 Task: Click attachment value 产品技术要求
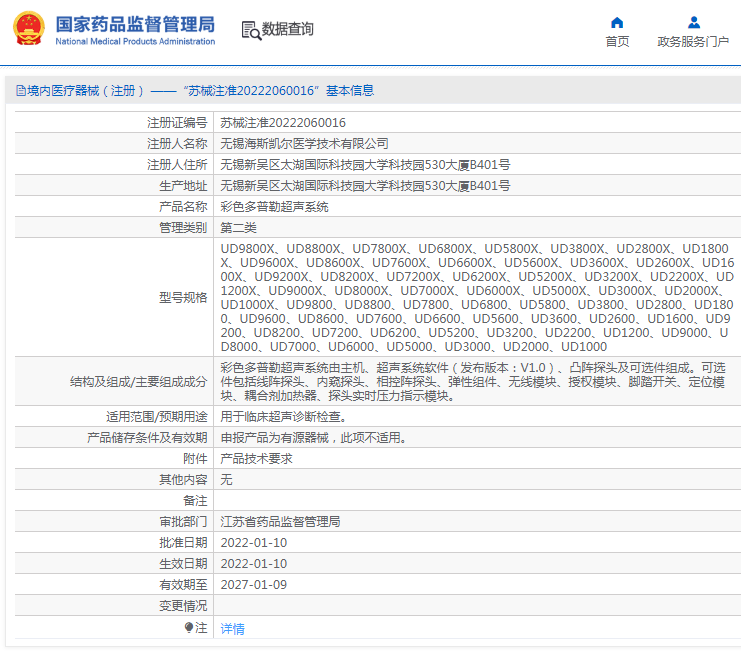coord(256,459)
